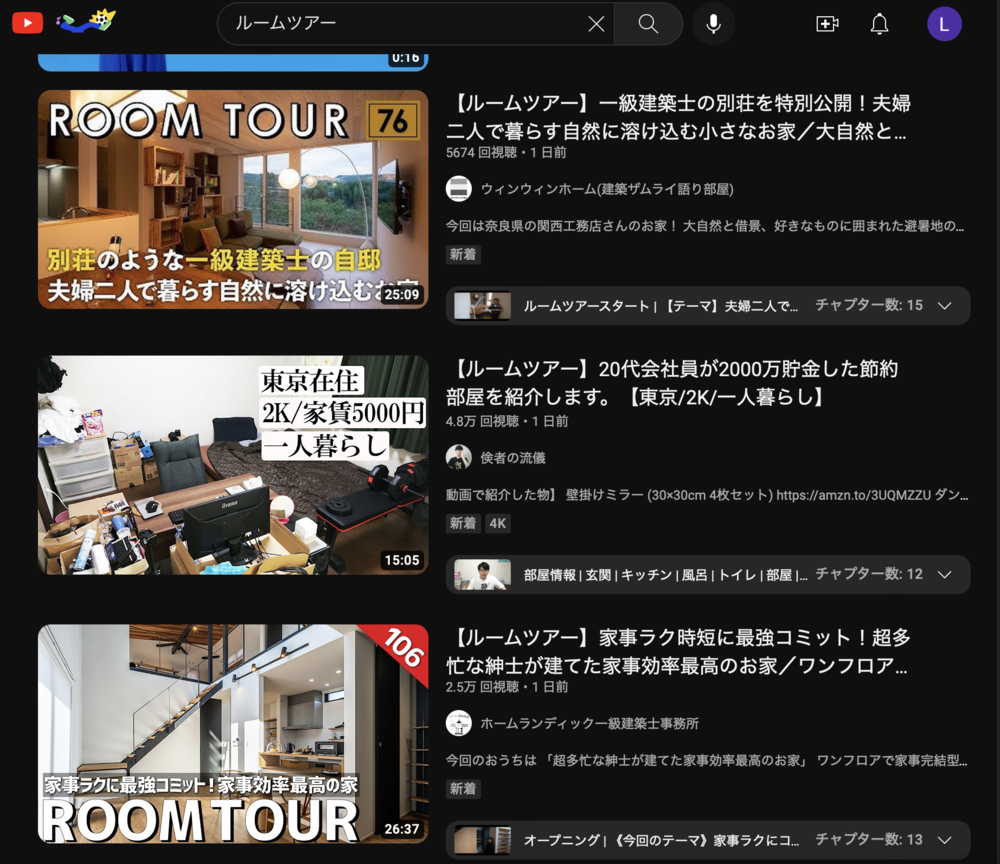The width and height of the screenshot is (1000, 864).
Task: Click description 動画で紹介した物 壁掛けミラー
Action: [707, 495]
